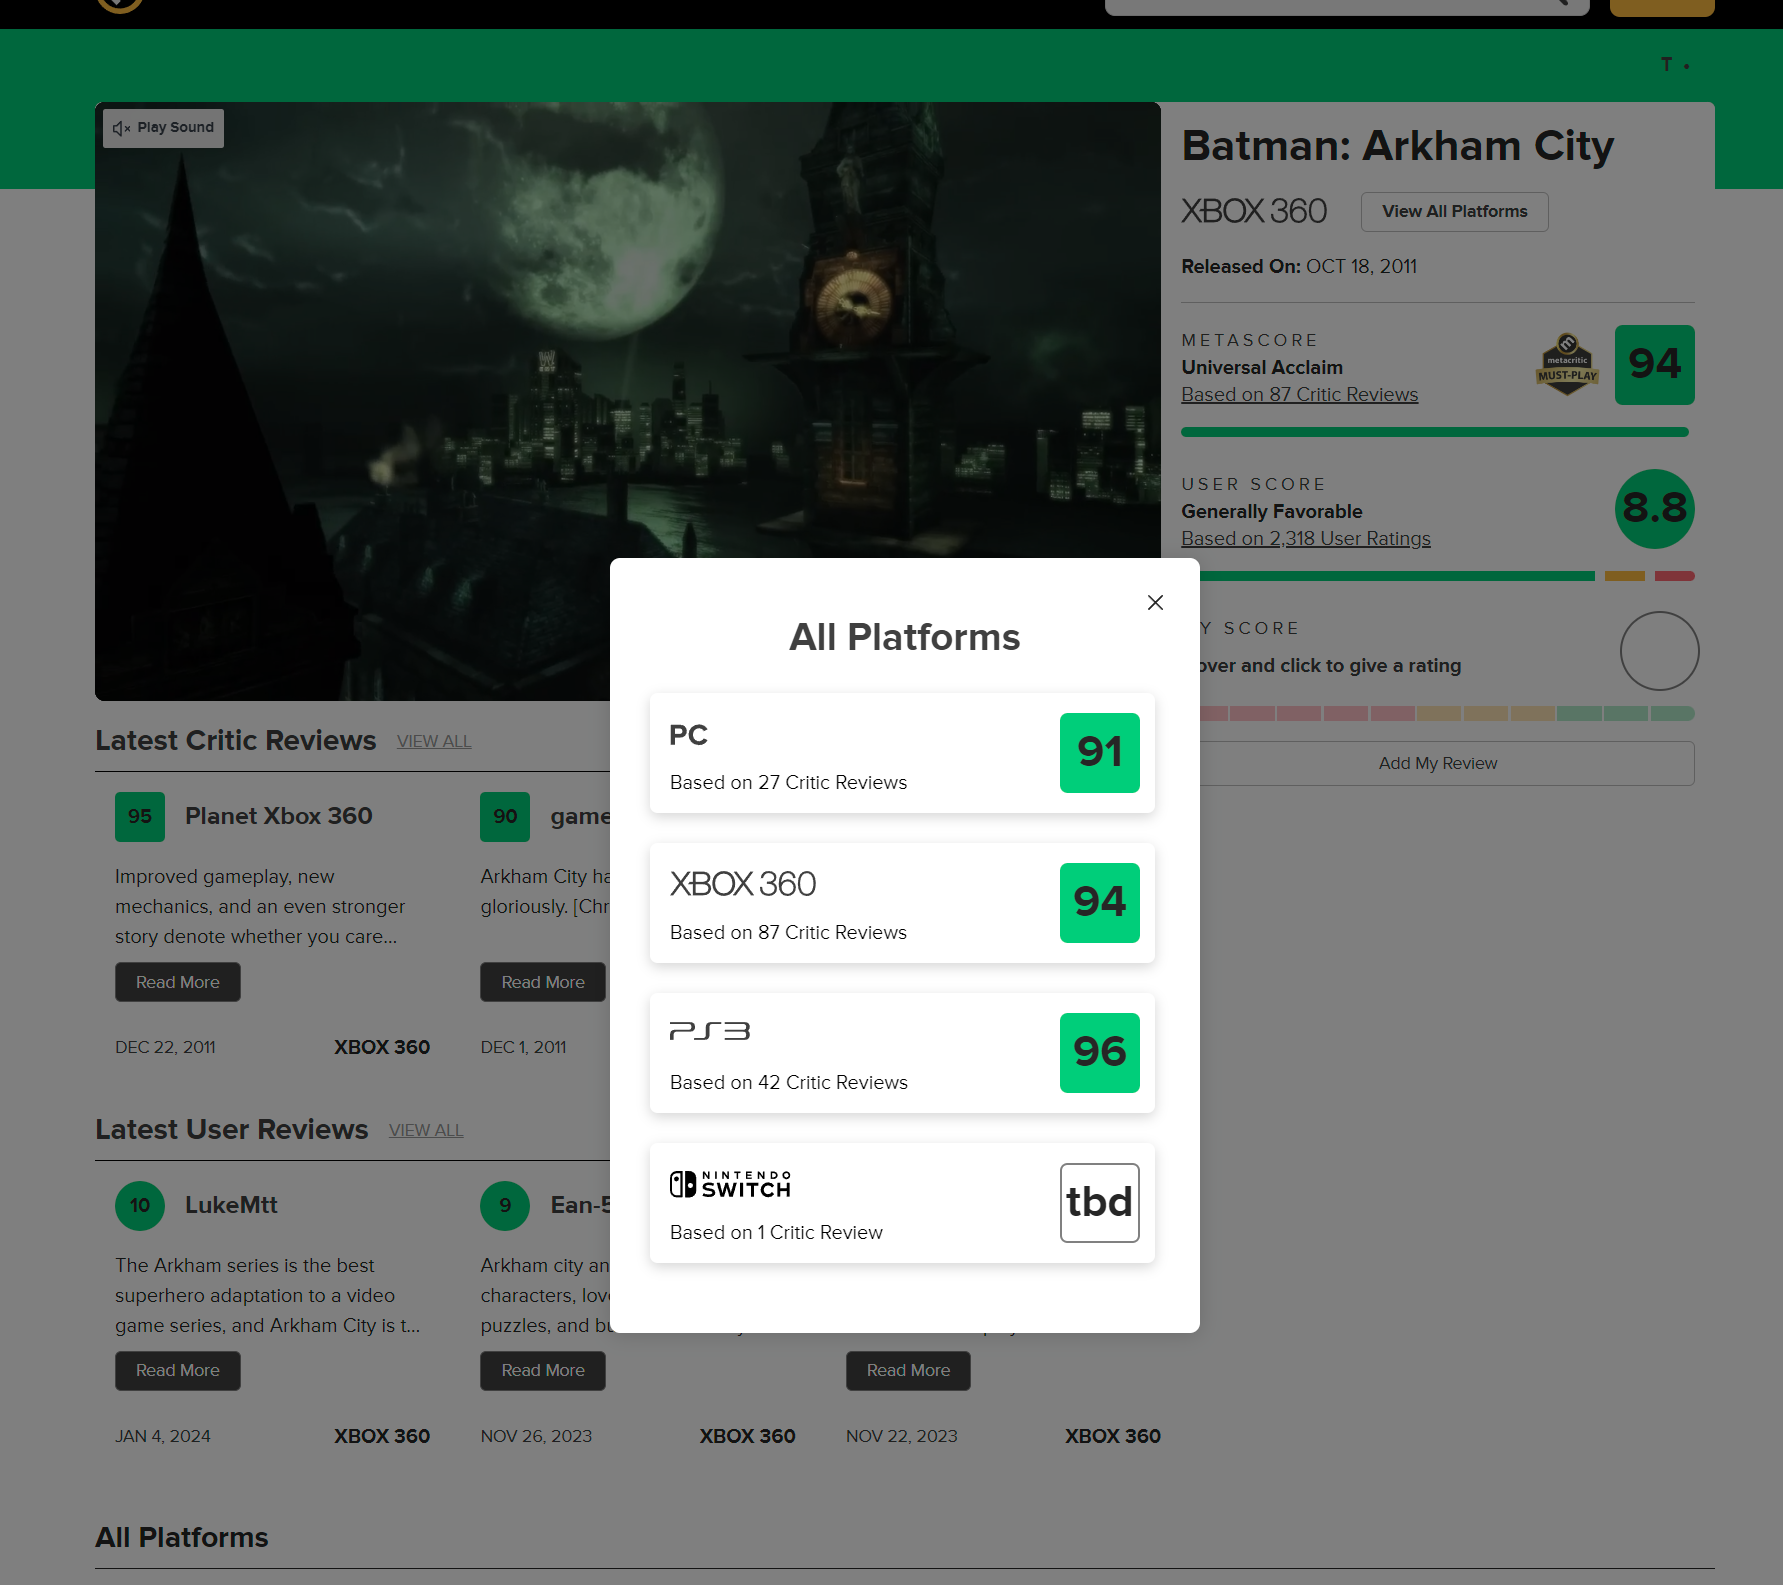This screenshot has height=1585, width=1783.
Task: Click LukeMtt's 10 user score badge
Action: (140, 1206)
